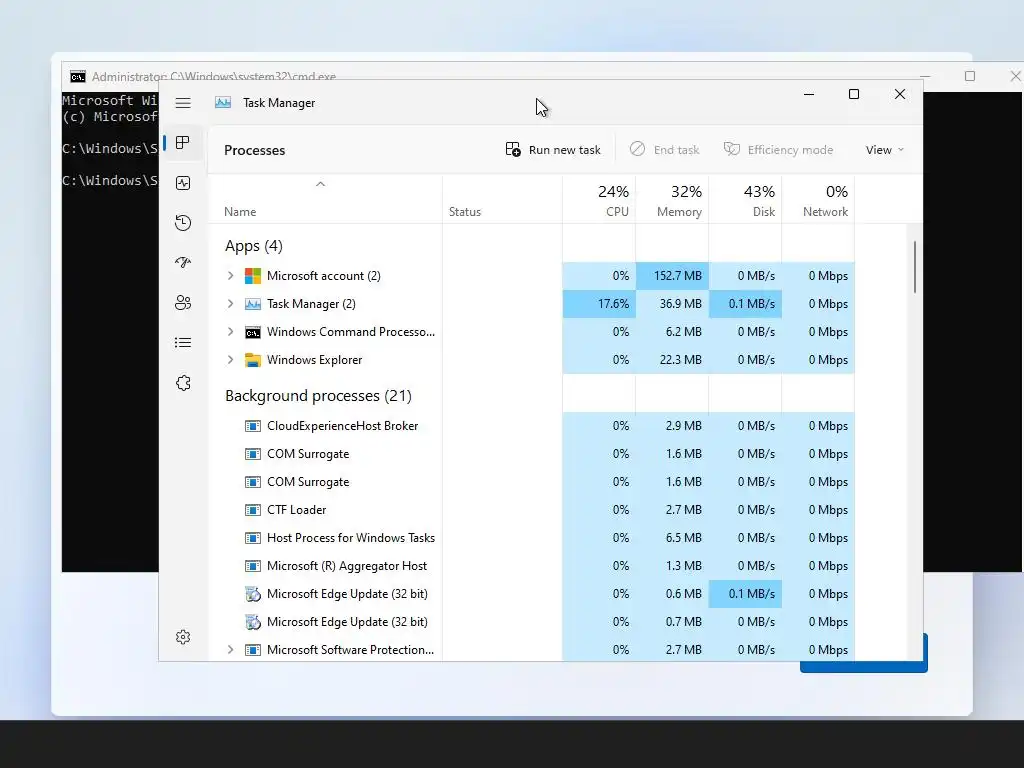Click the cmd.exe window title icon
1024x768 pixels.
coord(78,77)
